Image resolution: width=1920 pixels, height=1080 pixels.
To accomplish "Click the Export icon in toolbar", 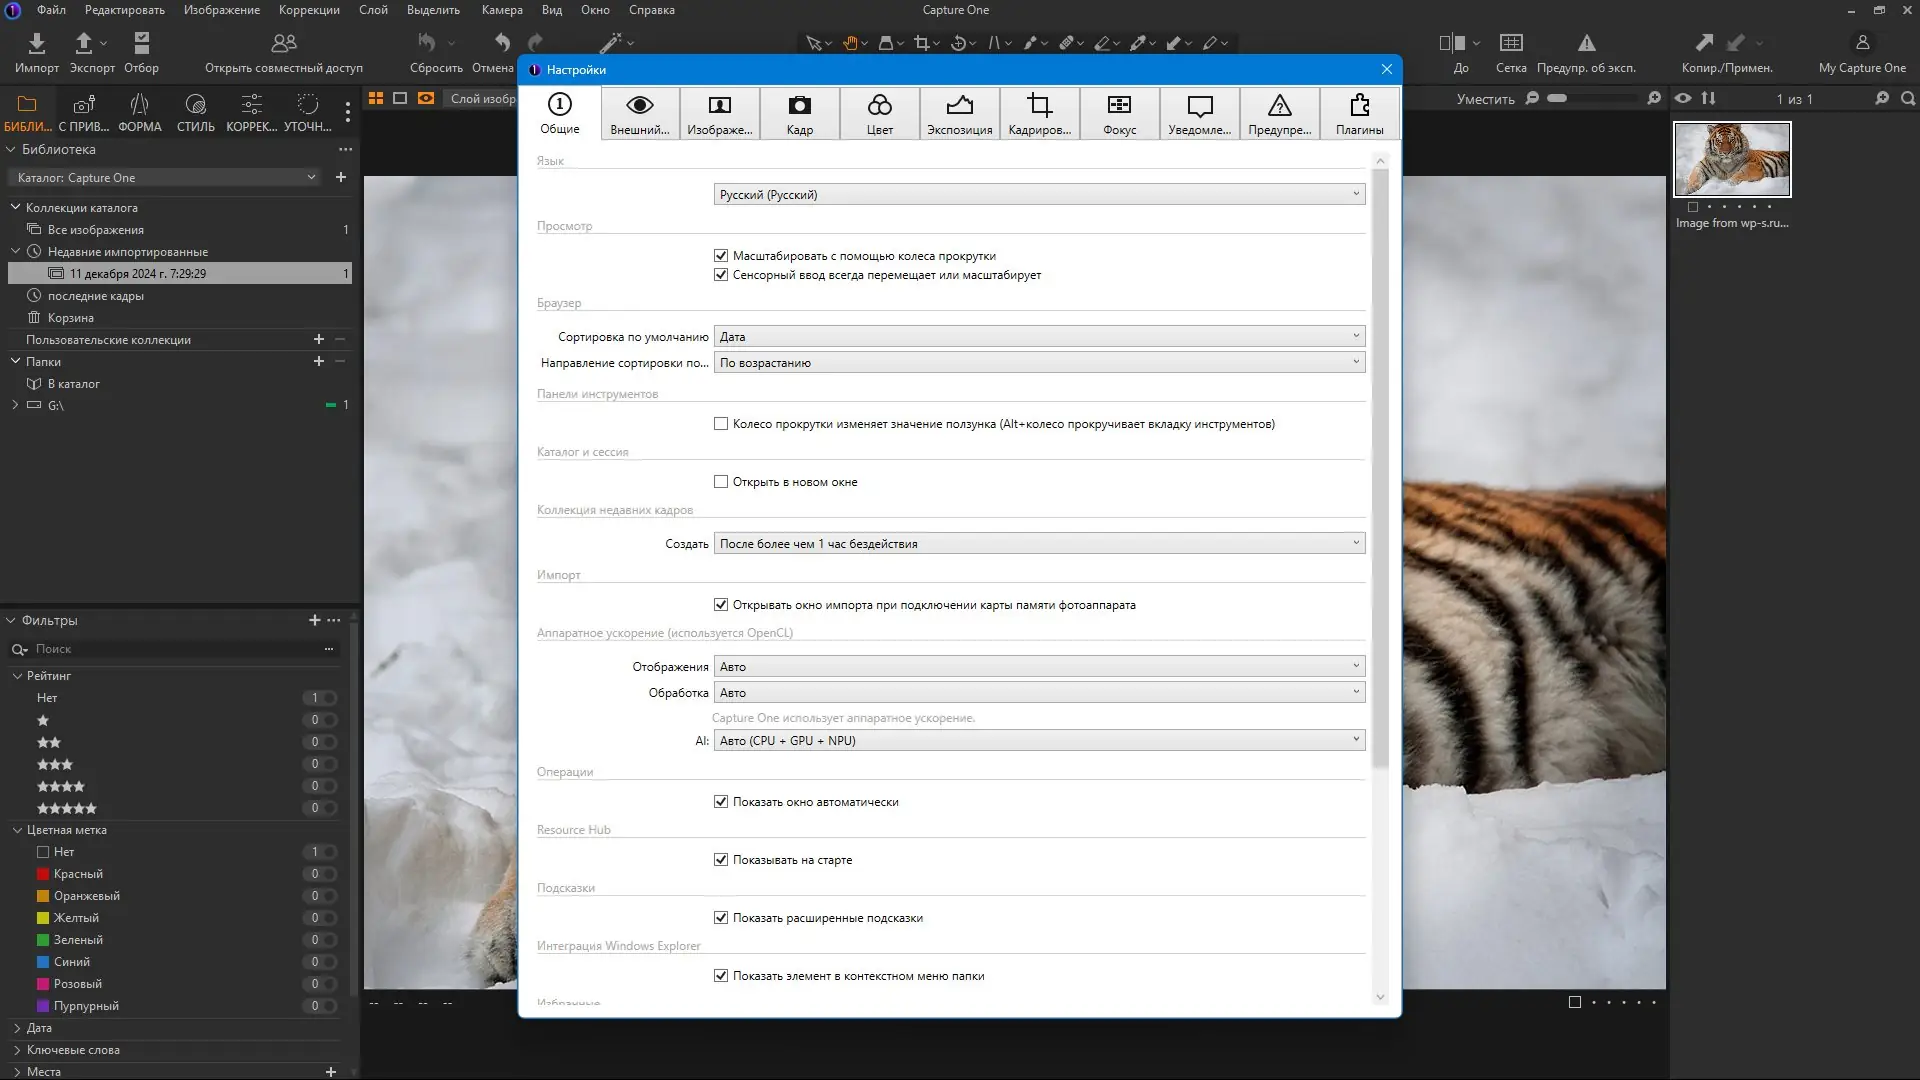I will [84, 44].
